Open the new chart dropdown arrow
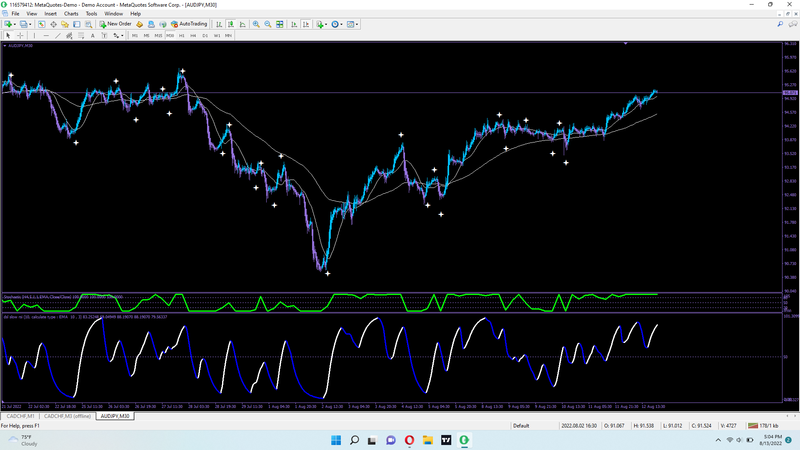 click(17, 23)
